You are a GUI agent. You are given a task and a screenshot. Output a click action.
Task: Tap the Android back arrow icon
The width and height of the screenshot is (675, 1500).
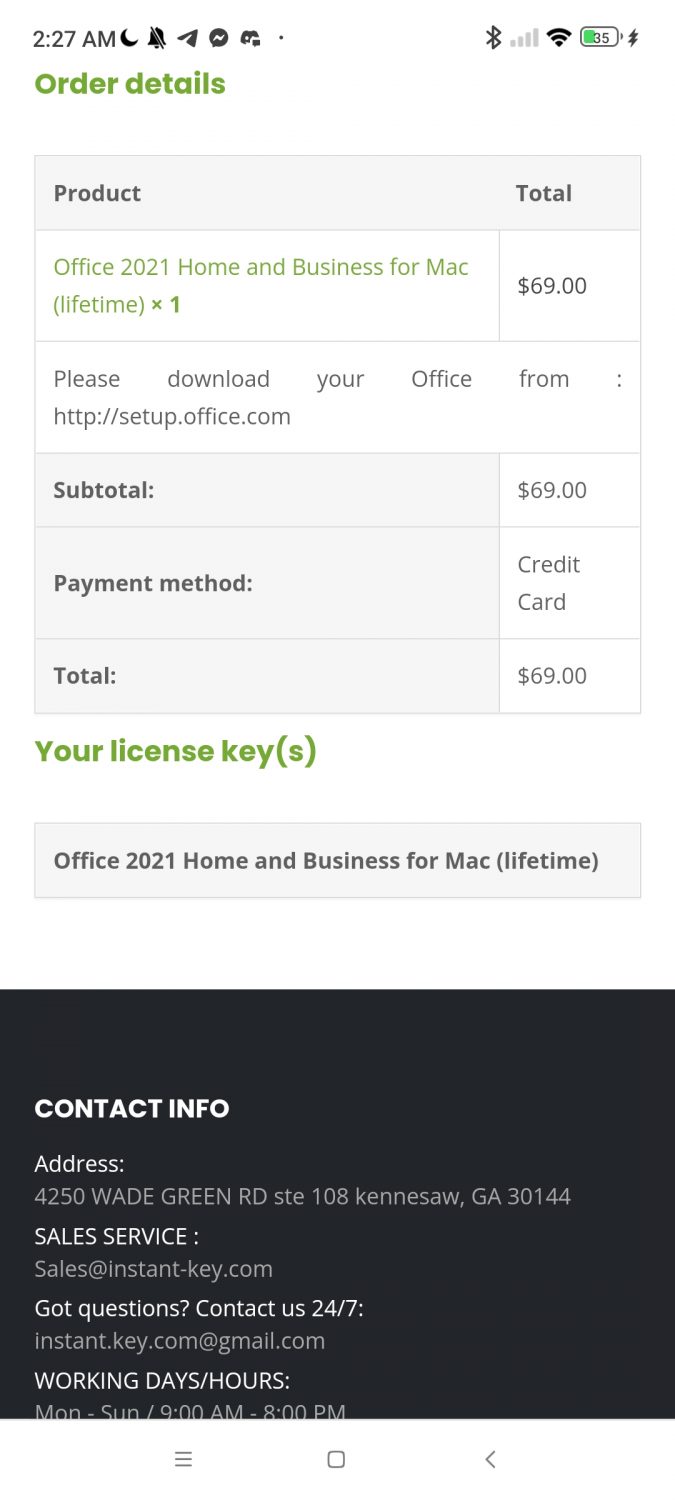[490, 1459]
